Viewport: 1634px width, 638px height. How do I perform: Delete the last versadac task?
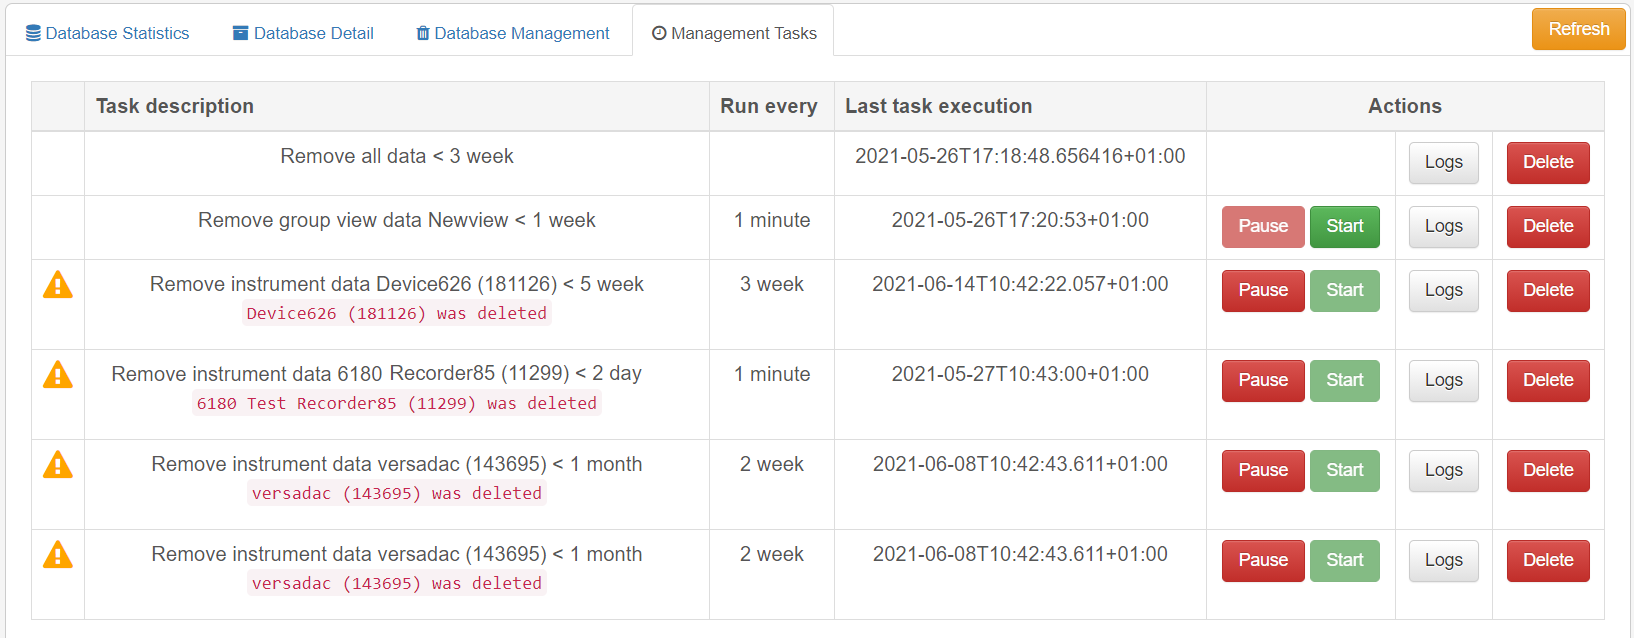click(1547, 561)
